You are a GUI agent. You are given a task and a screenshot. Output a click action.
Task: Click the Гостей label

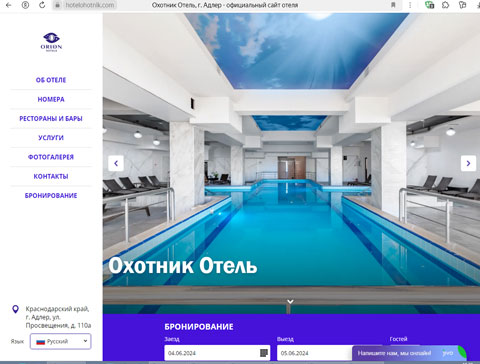click(x=398, y=339)
